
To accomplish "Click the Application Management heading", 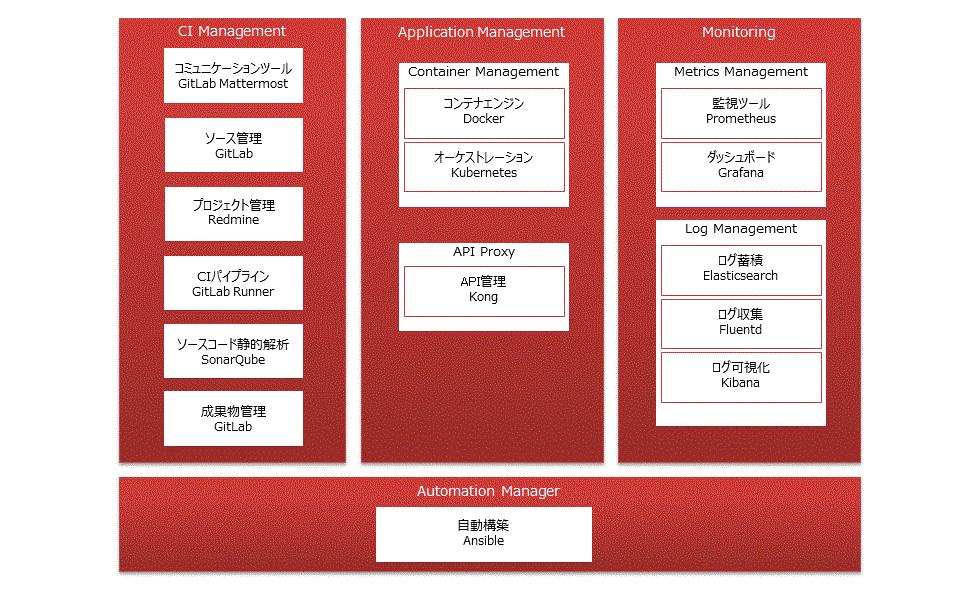I will [x=481, y=32].
